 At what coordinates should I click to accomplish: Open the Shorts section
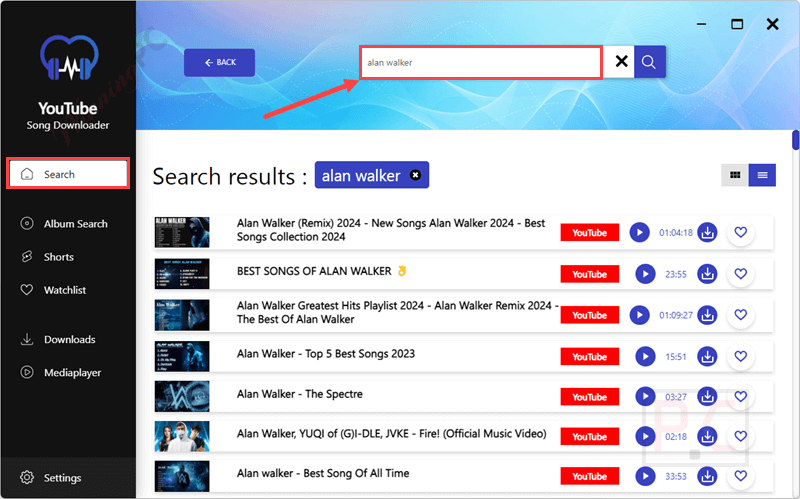(x=47, y=257)
